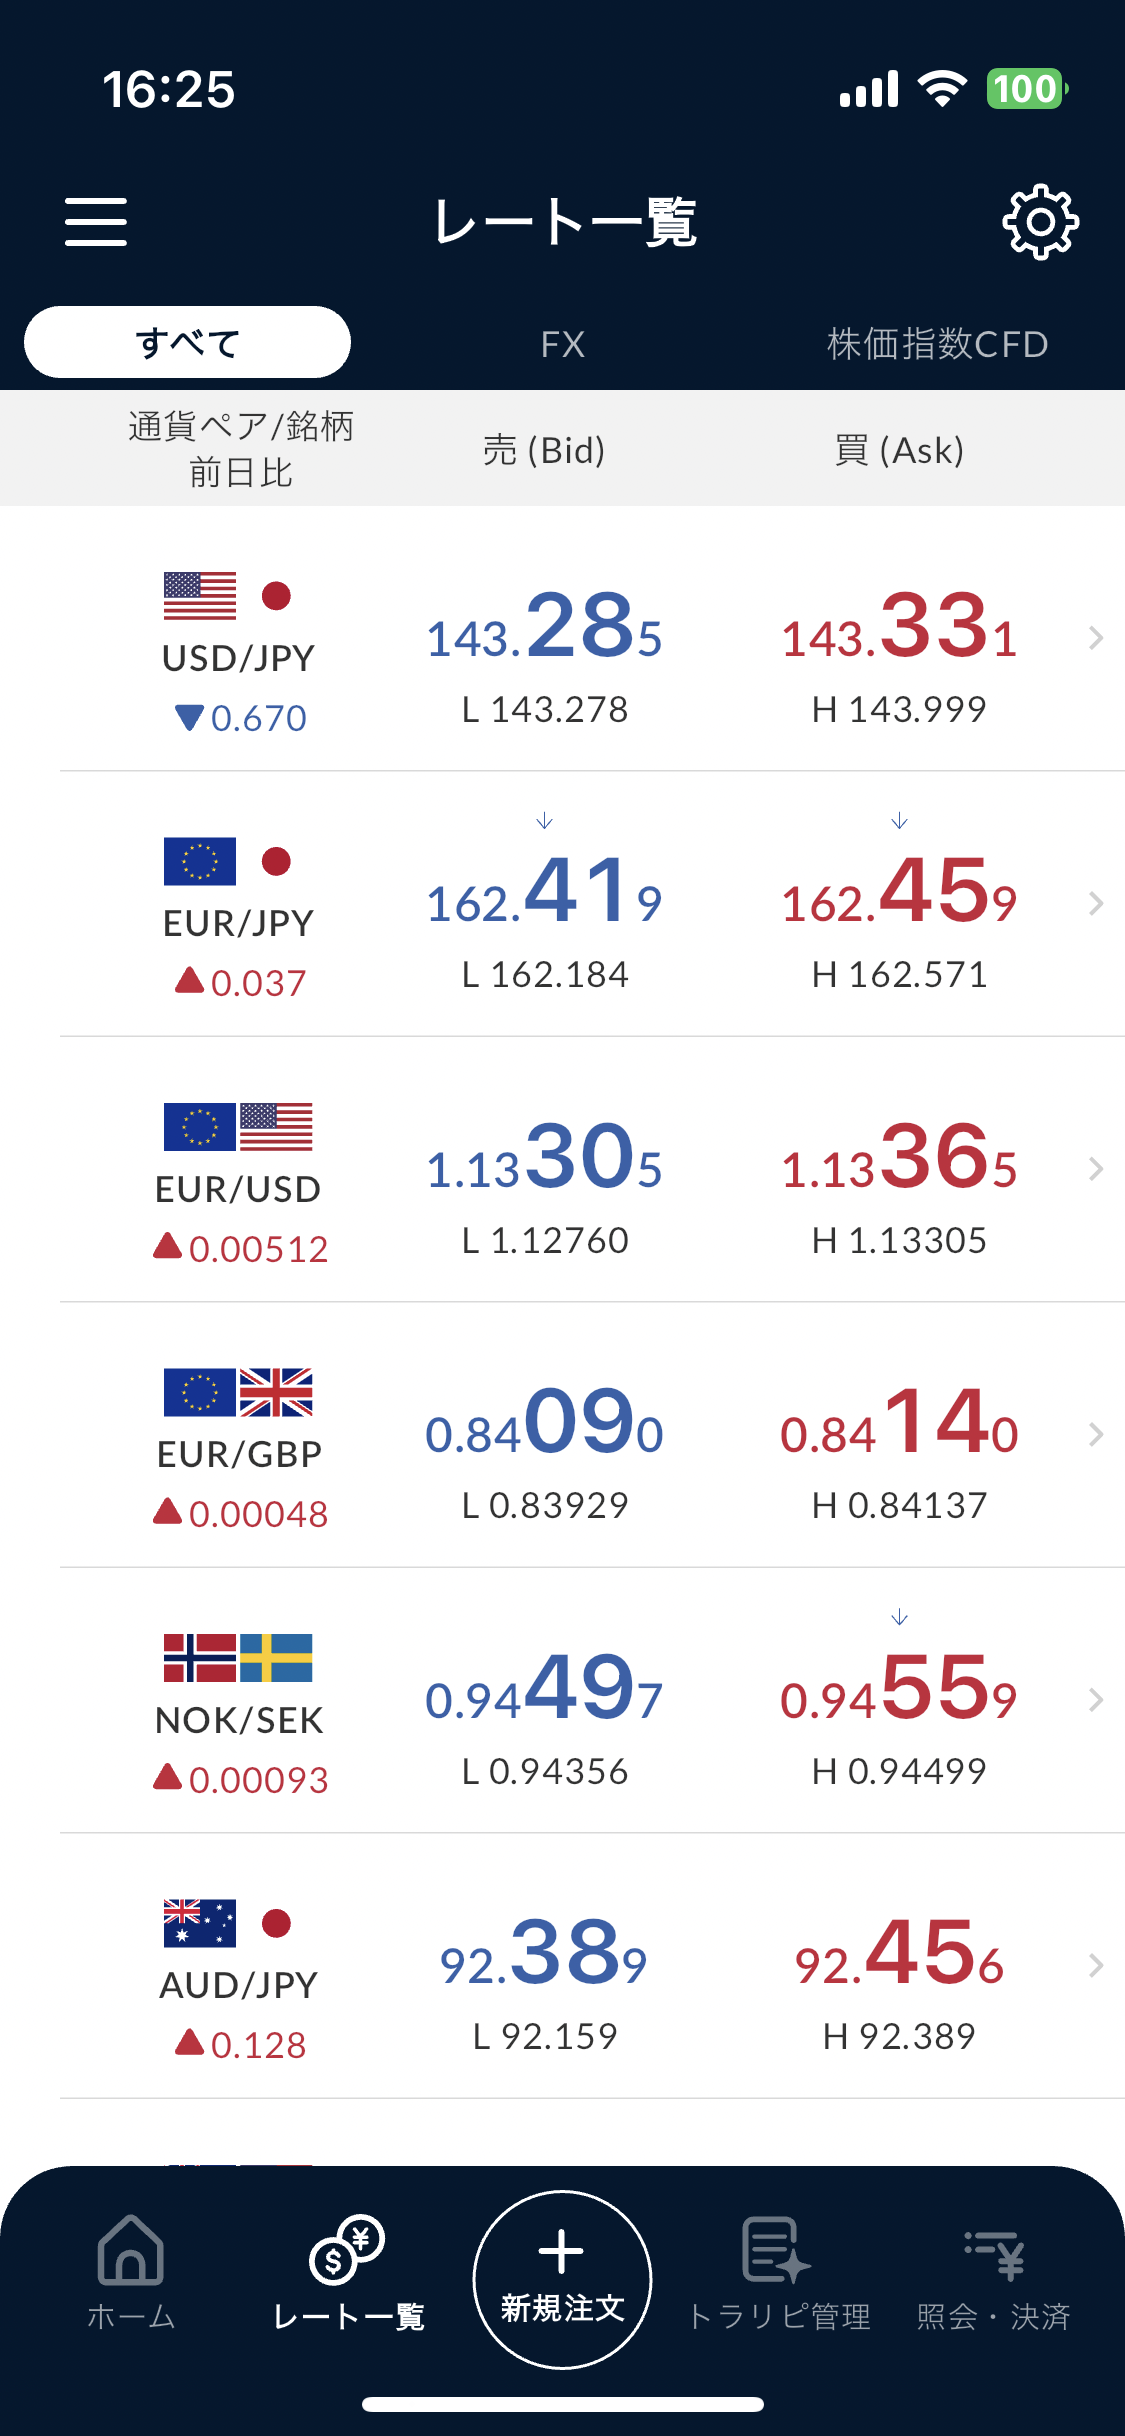Tap the 通貨ペア/銘柄 column header
Viewport: 1125px width, 2436px height.
(x=241, y=426)
